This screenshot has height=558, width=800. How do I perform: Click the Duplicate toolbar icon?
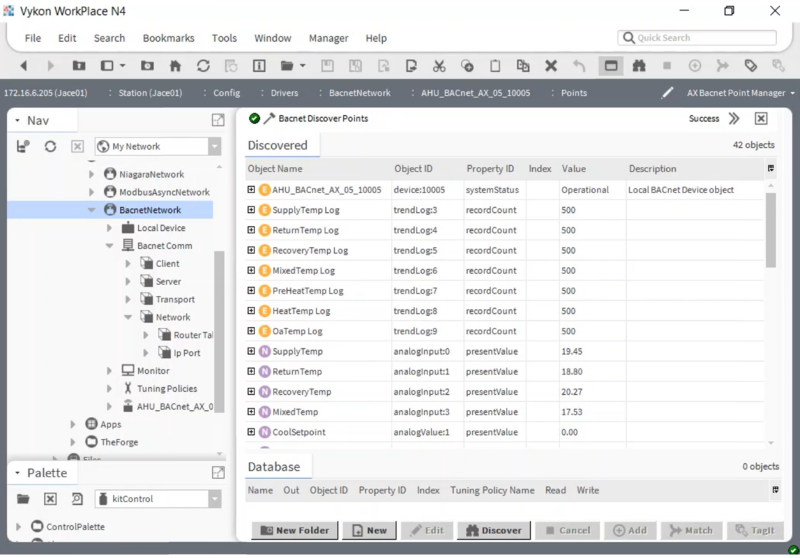pos(523,66)
